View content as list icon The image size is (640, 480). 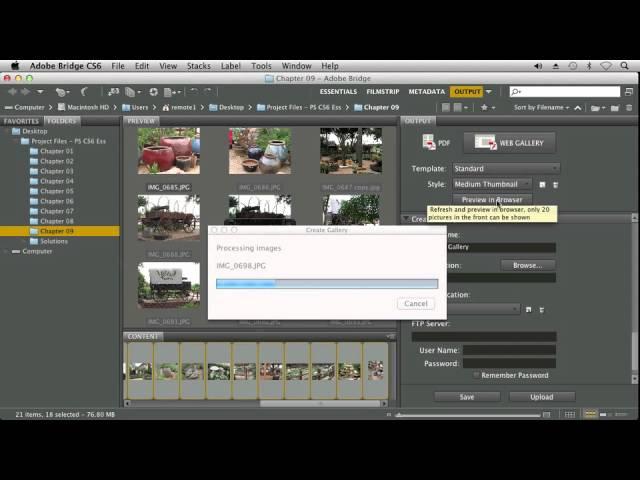click(x=621, y=415)
